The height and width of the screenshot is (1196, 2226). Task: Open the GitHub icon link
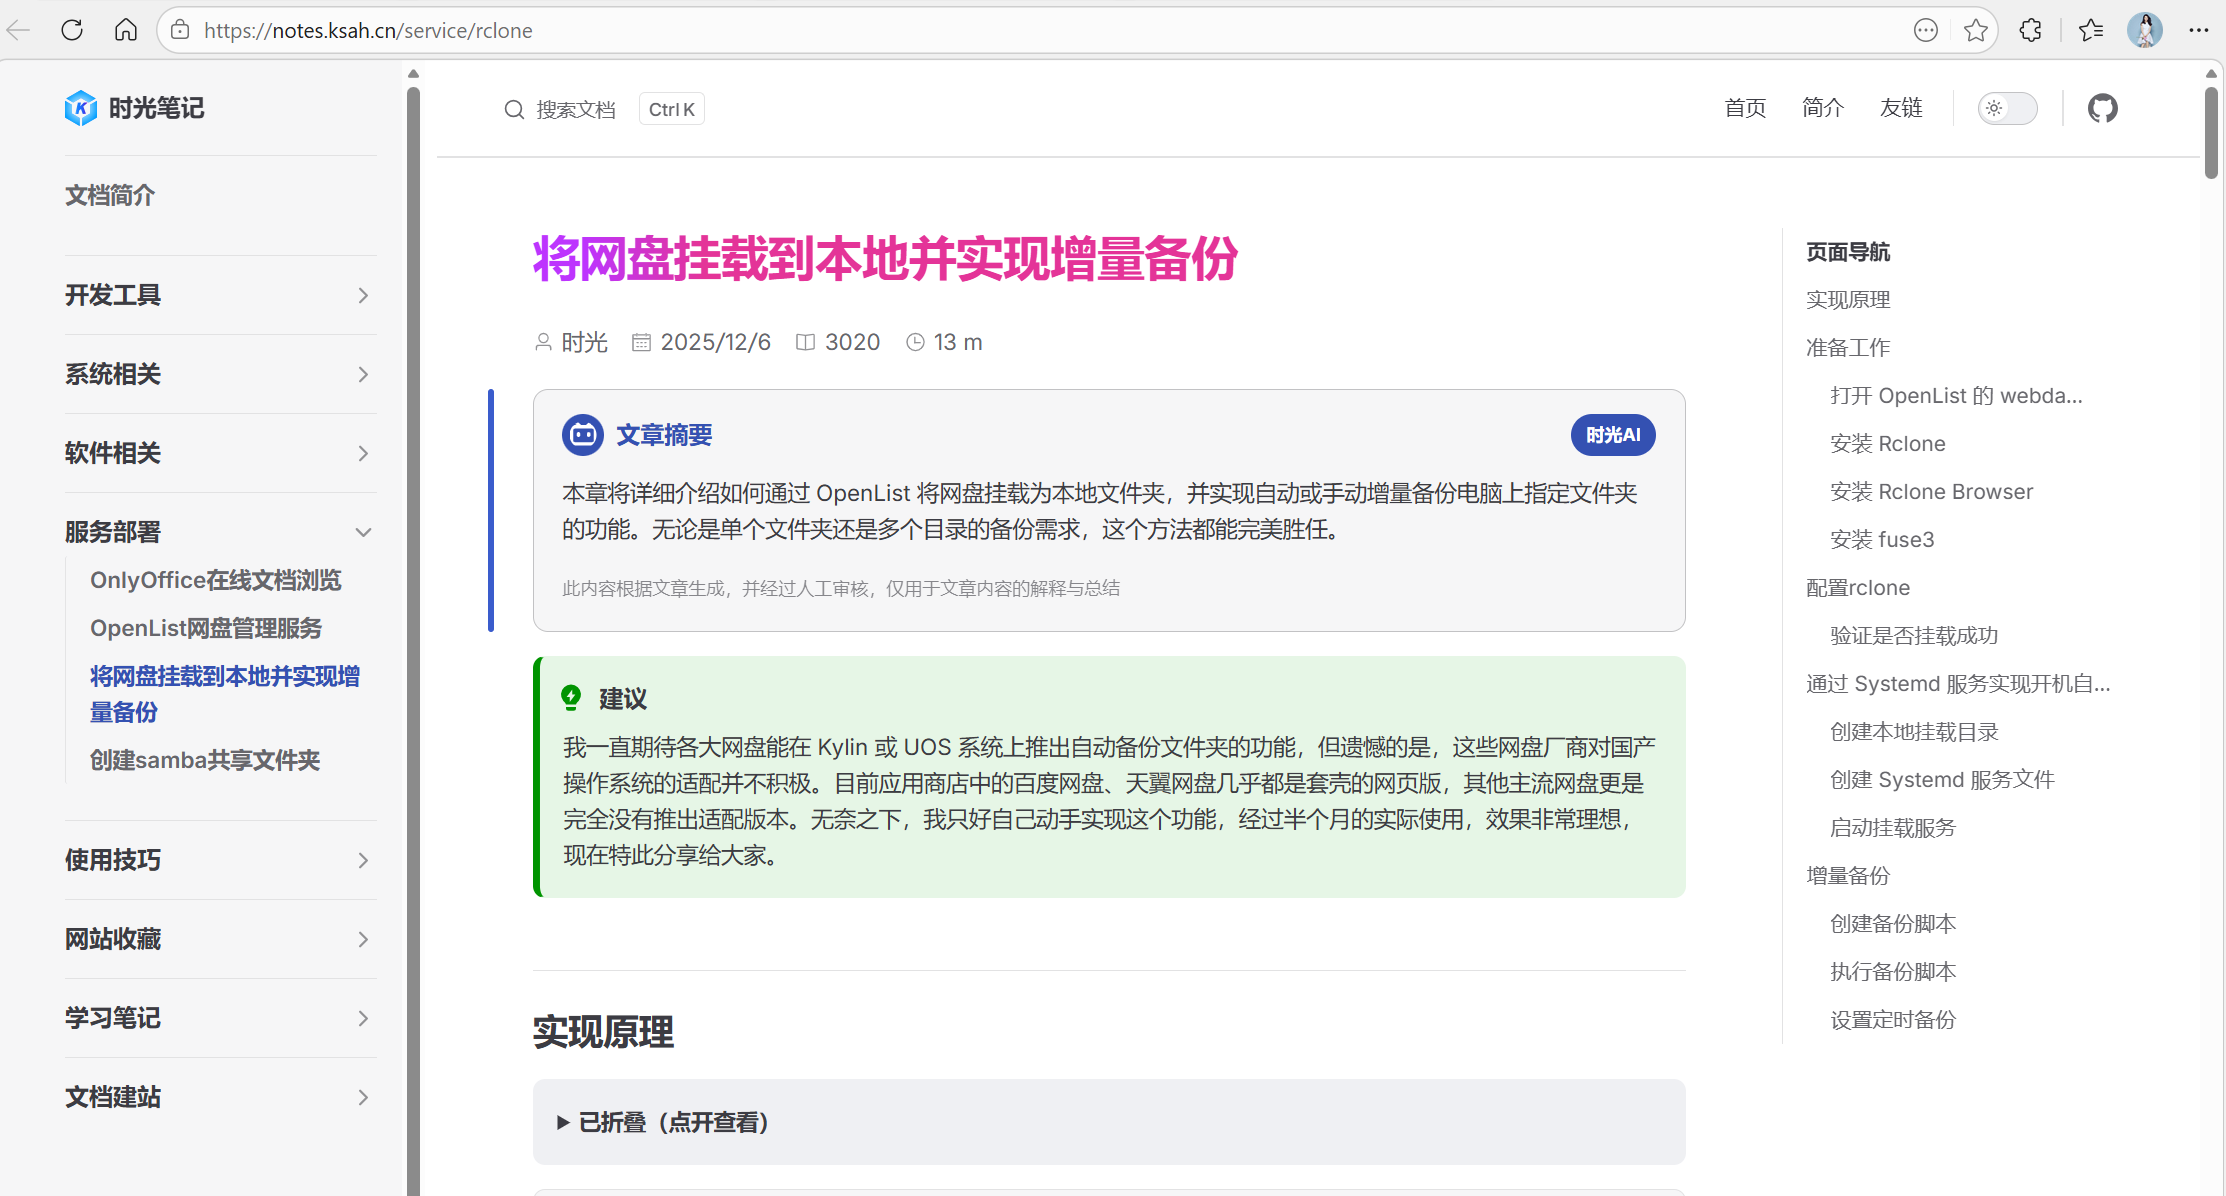pos(2102,108)
